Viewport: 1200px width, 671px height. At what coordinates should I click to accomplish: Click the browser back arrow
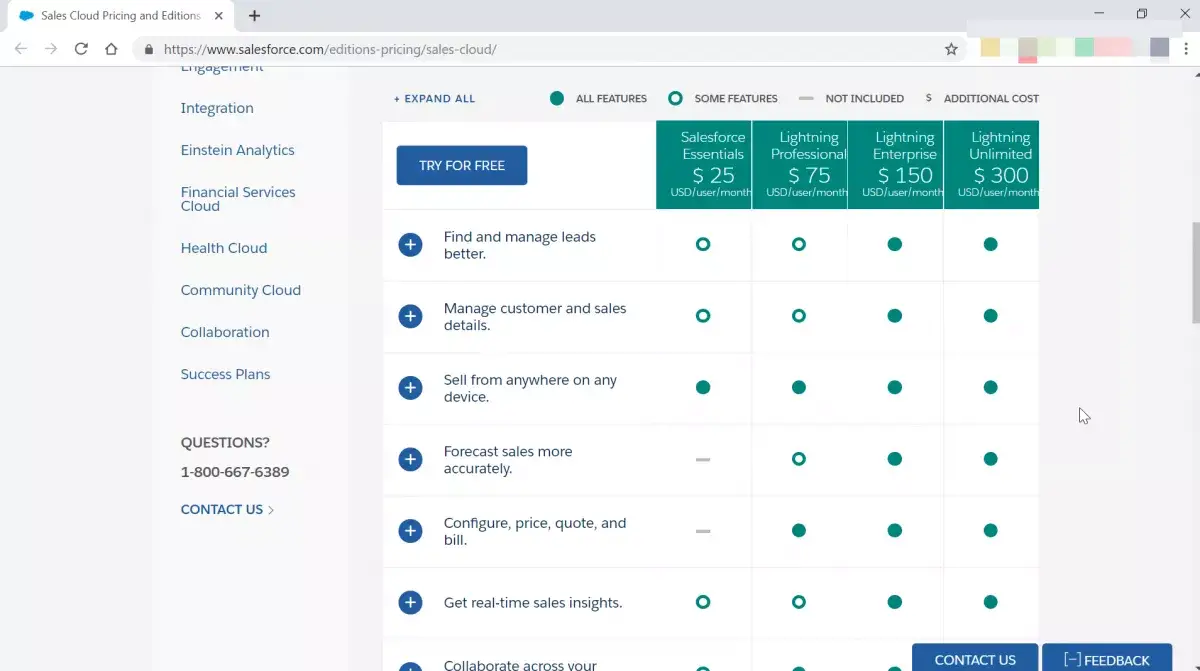21,48
